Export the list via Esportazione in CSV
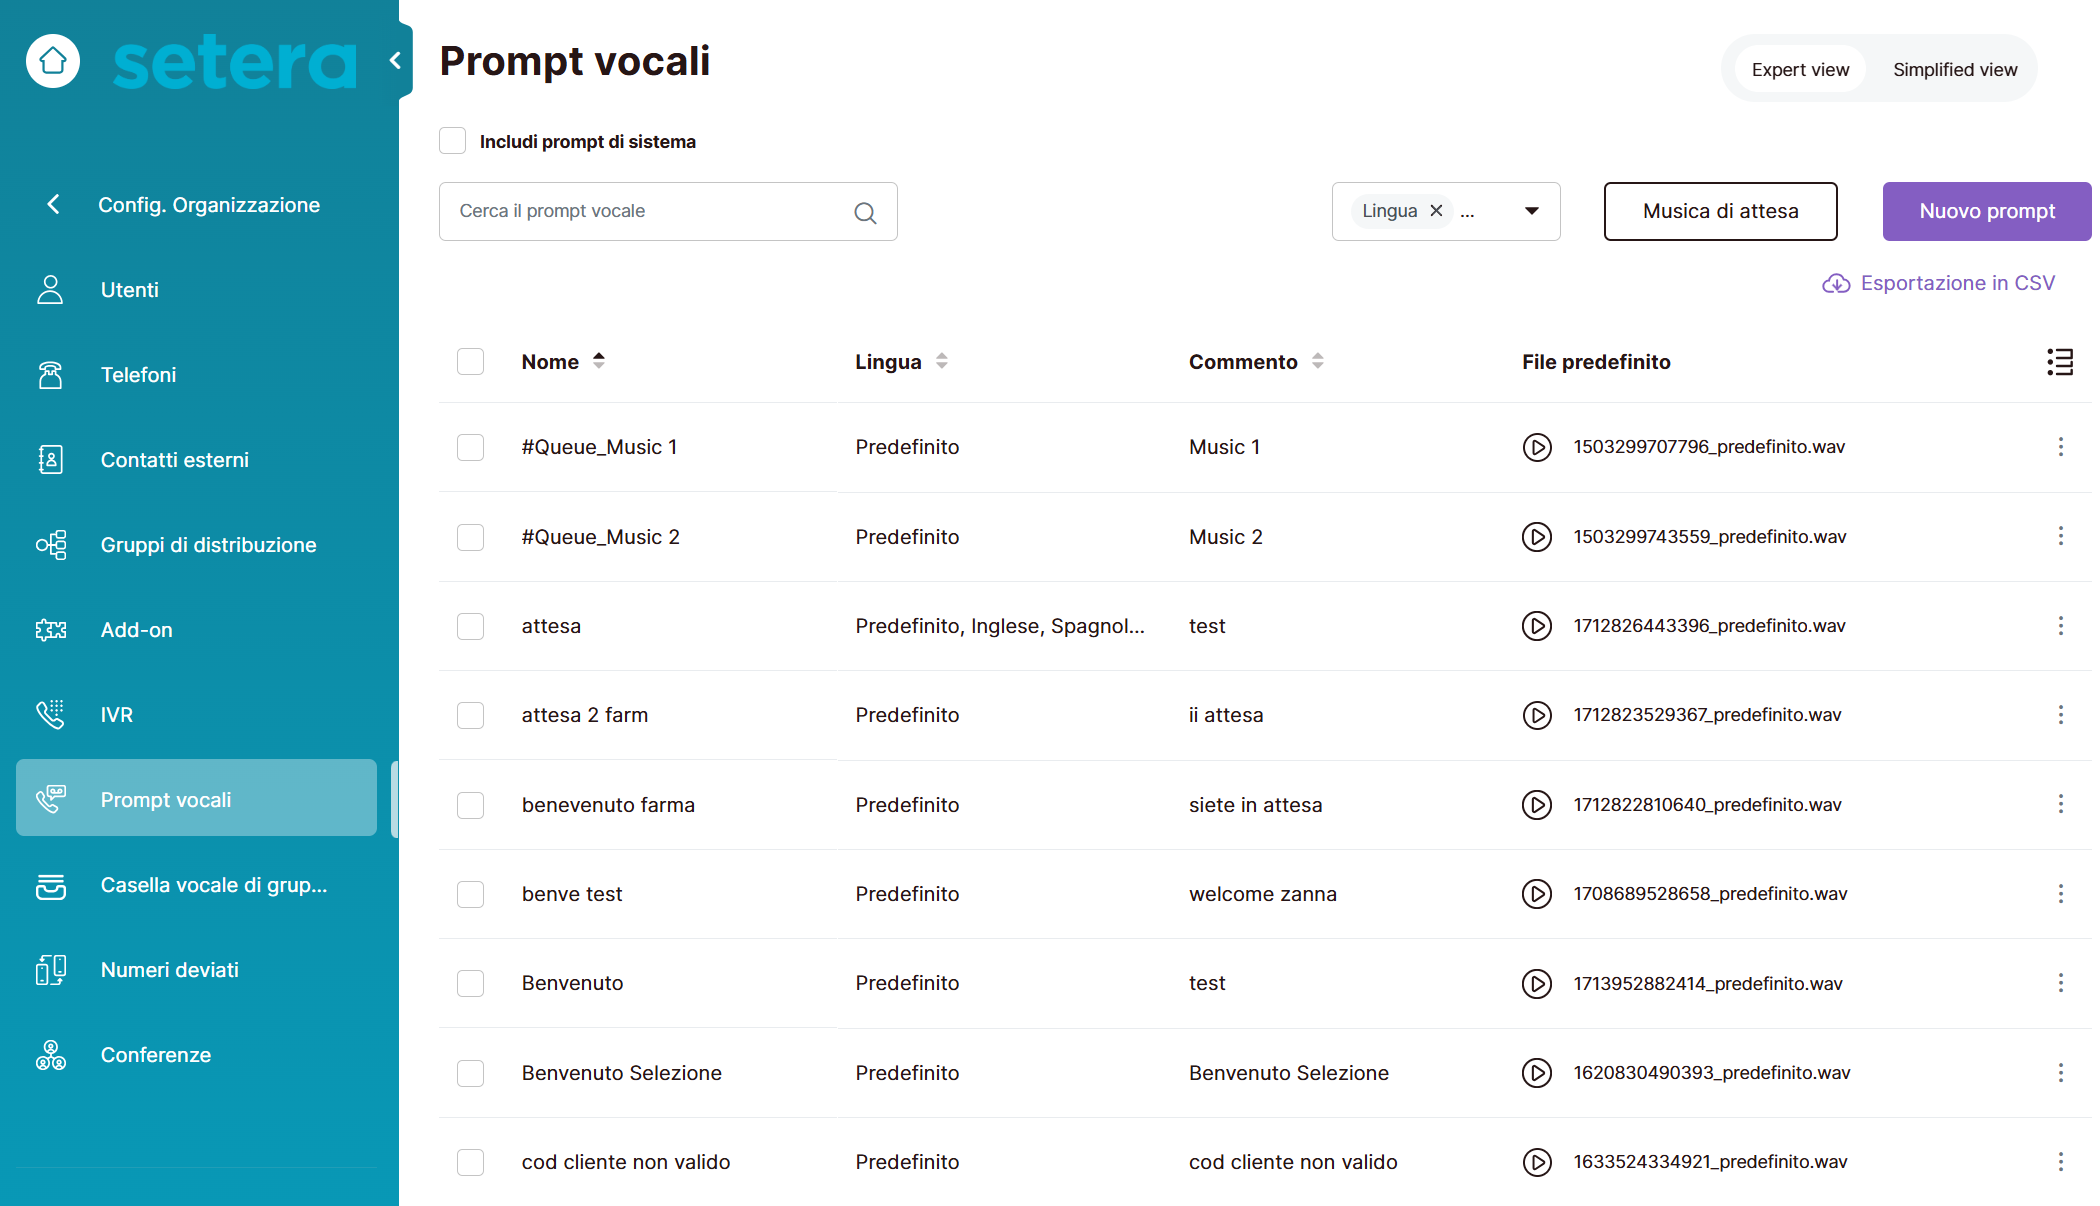Screen dimensions: 2100x1206 (1939, 283)
